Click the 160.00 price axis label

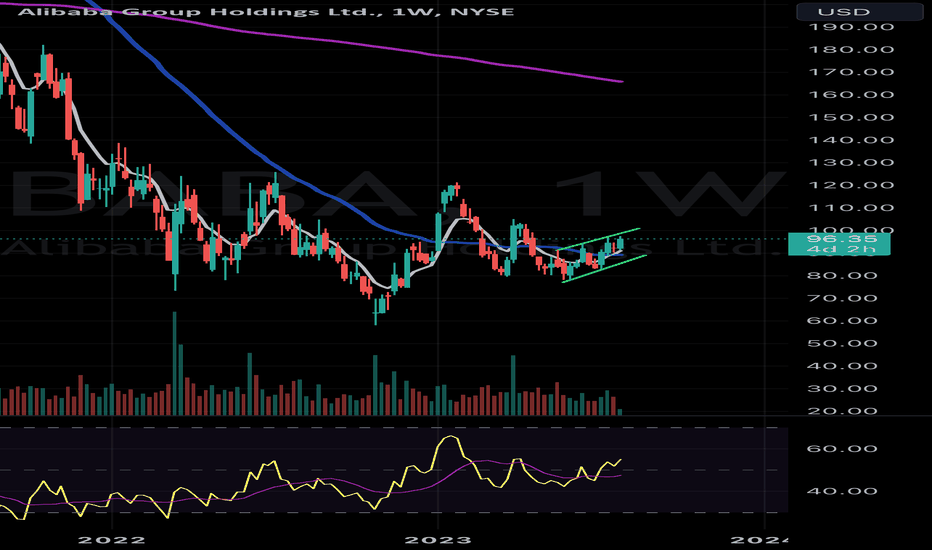click(x=851, y=95)
